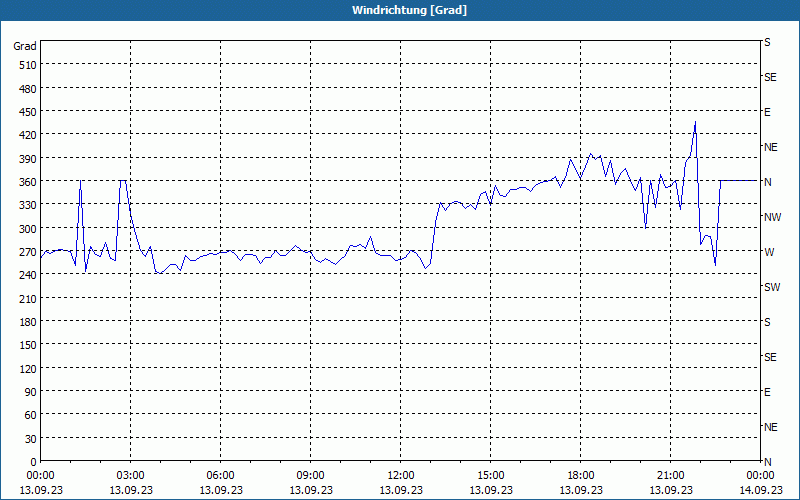Click the 15:00 time label
Screen dimensions: 800x500
(x=490, y=476)
